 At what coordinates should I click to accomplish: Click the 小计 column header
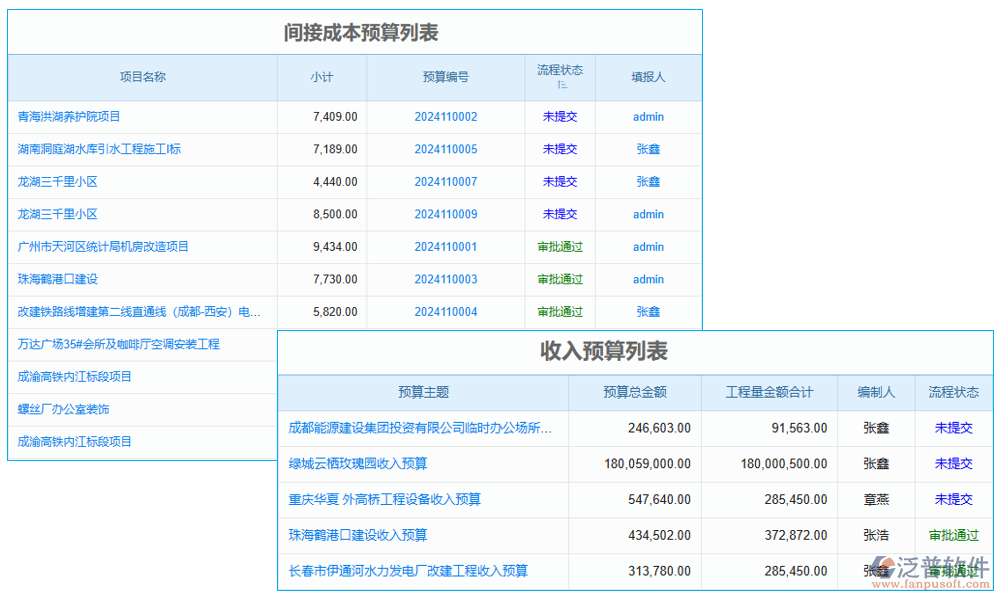(x=322, y=77)
